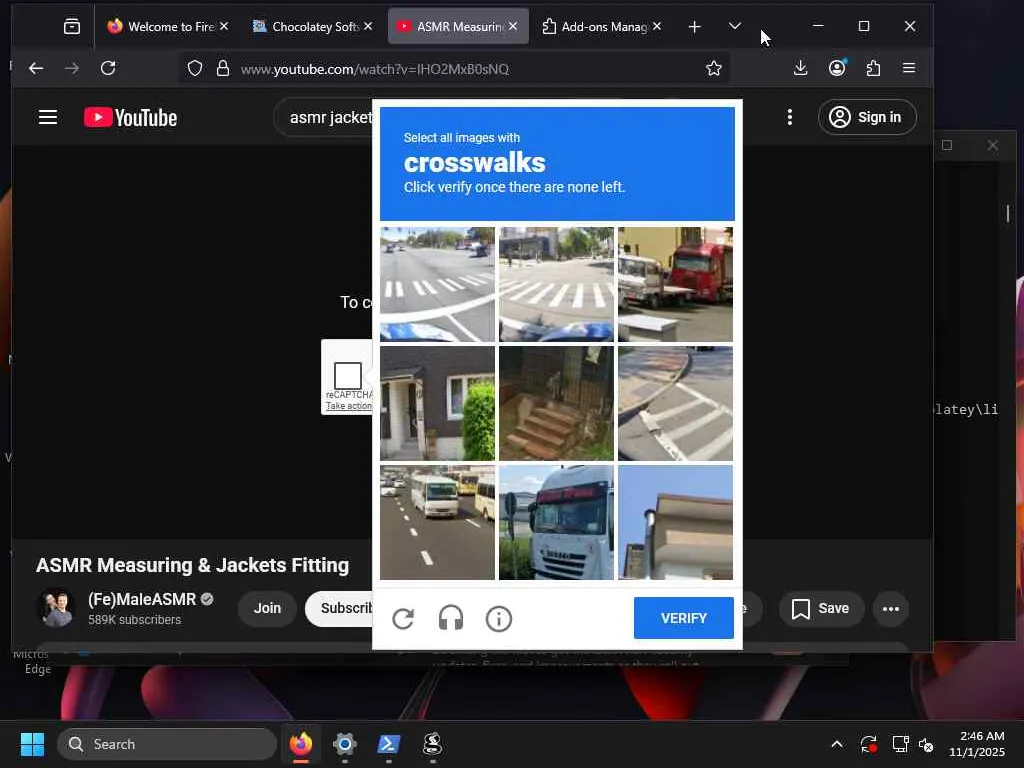
Task: Save video to playlist
Action: click(821, 609)
